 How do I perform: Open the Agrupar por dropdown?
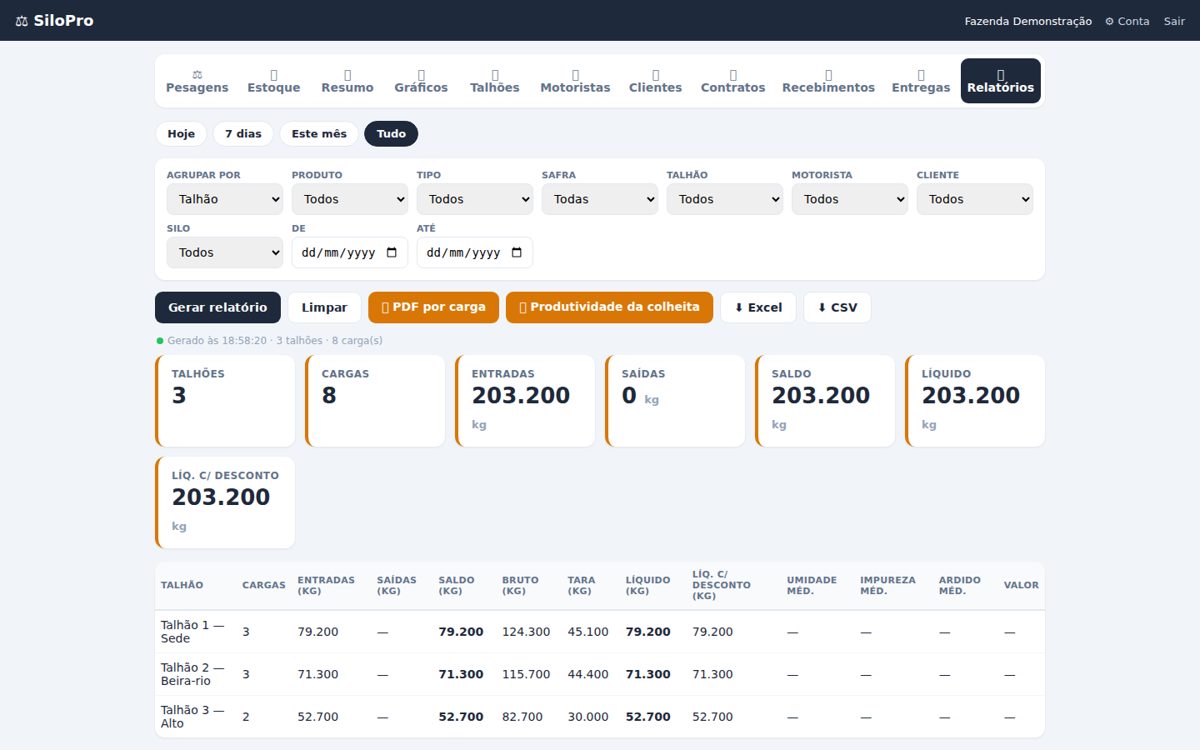pos(225,199)
